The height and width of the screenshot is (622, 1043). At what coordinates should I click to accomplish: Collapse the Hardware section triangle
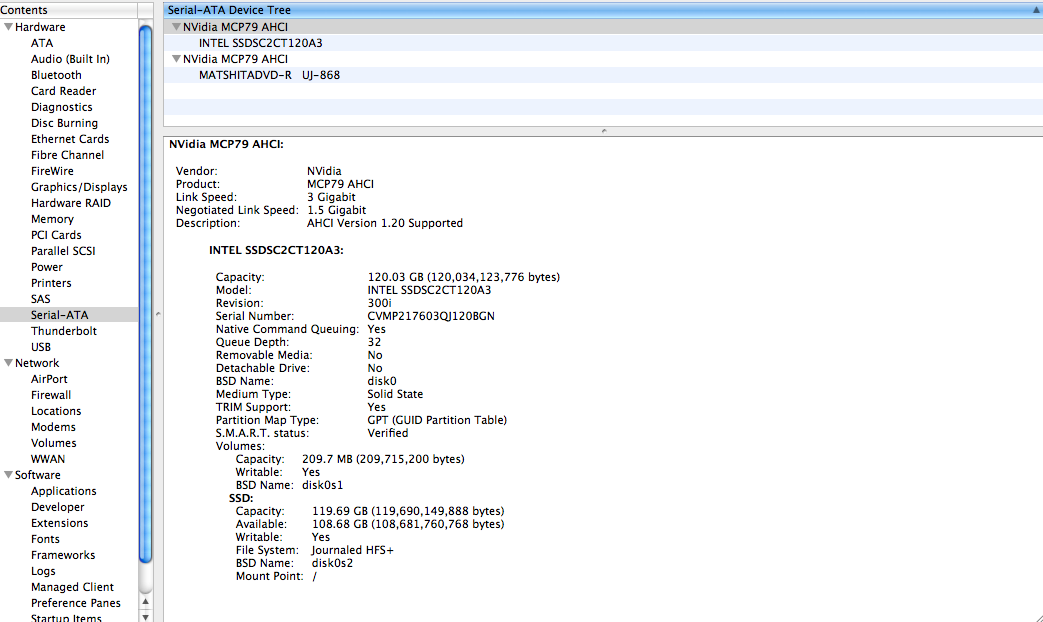pyautogui.click(x=9, y=27)
